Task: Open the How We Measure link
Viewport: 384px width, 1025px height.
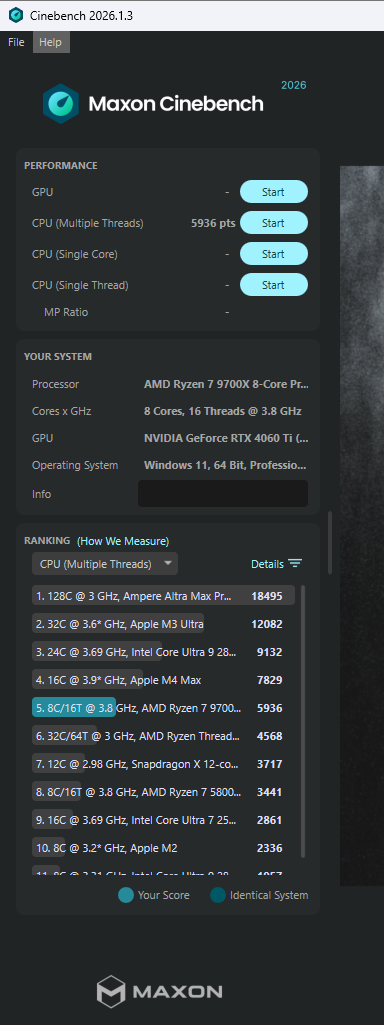Action: pyautogui.click(x=123, y=541)
